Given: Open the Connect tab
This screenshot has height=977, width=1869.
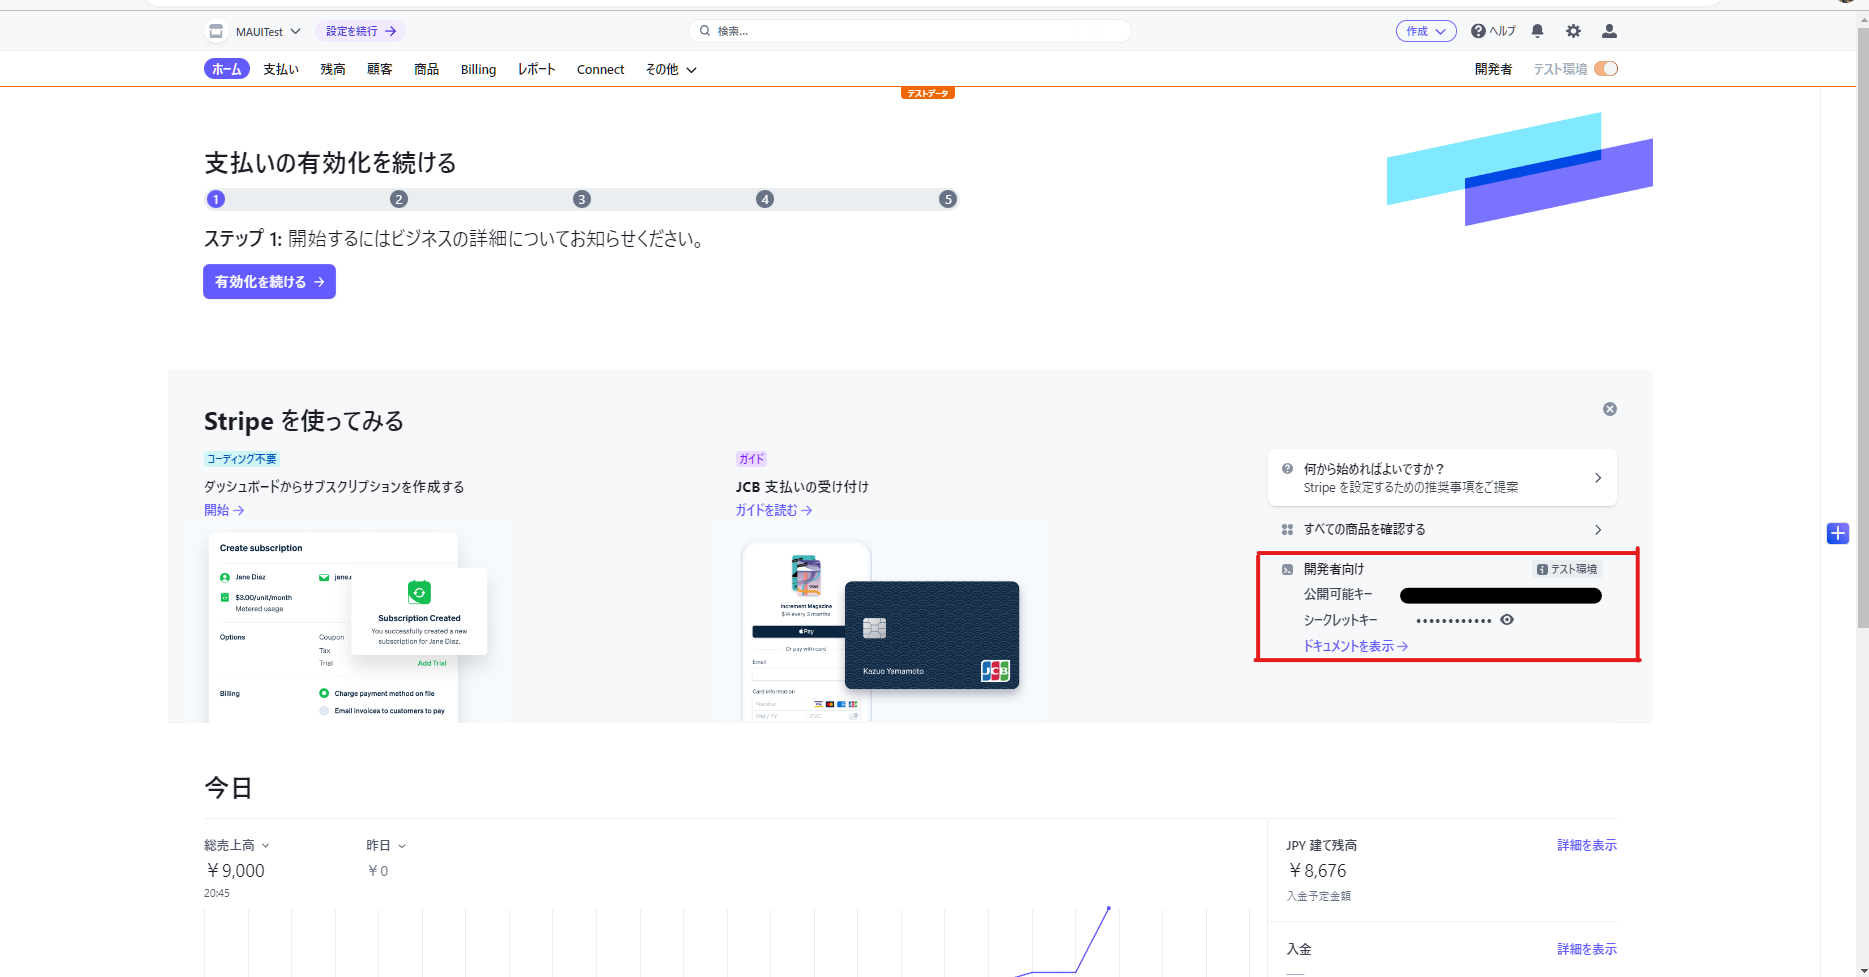Looking at the screenshot, I should click(600, 69).
